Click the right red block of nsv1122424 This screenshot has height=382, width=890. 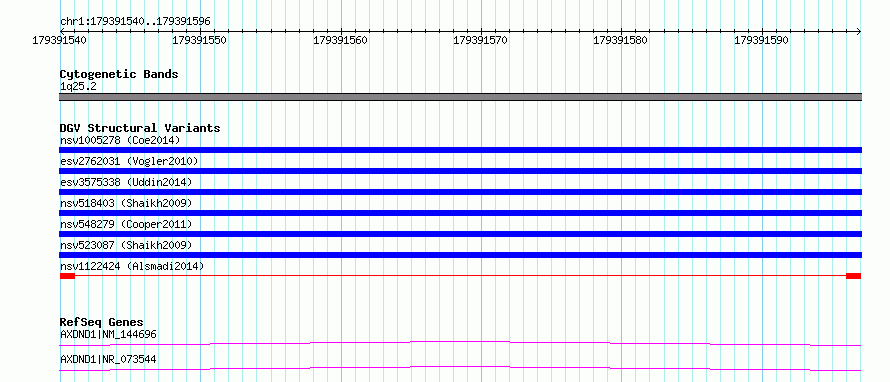tap(854, 276)
